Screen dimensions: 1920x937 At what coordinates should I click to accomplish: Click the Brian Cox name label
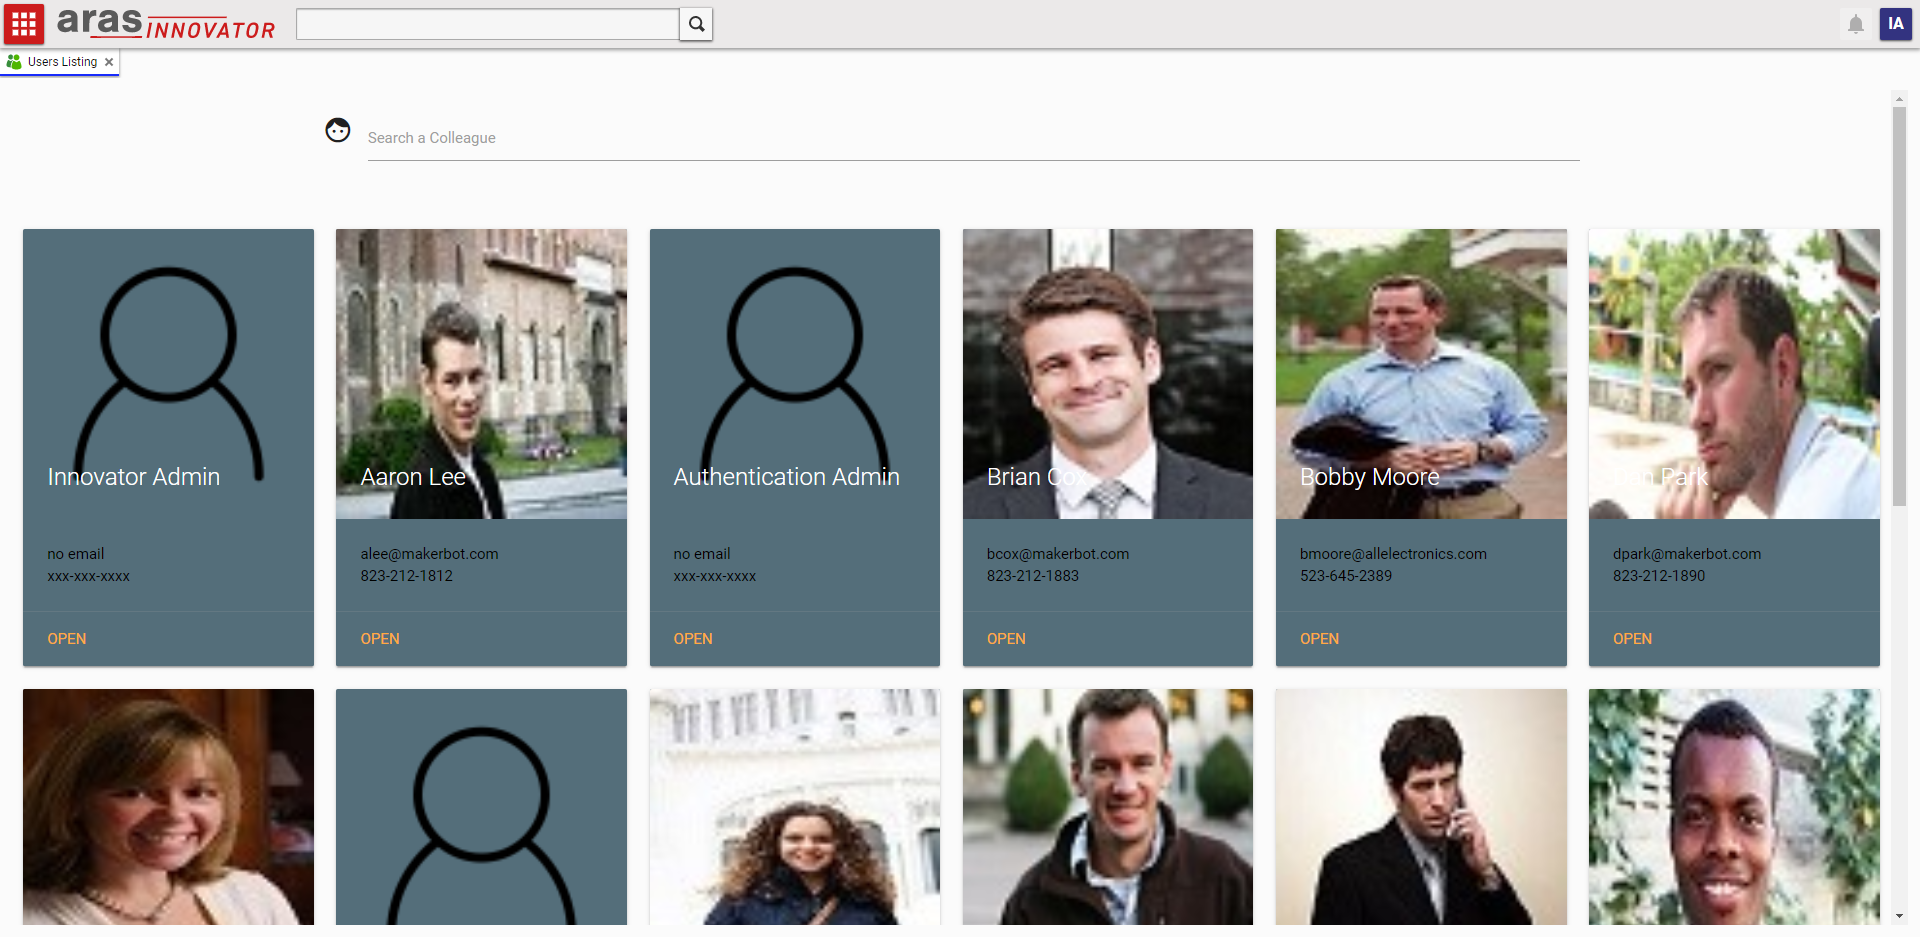click(x=1036, y=477)
